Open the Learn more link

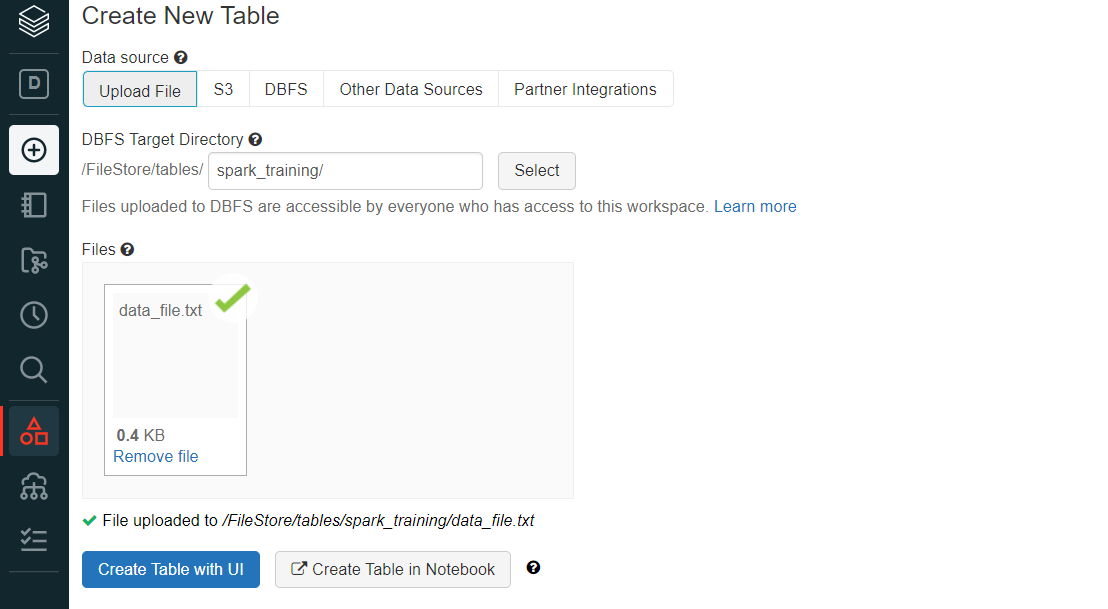coord(755,206)
